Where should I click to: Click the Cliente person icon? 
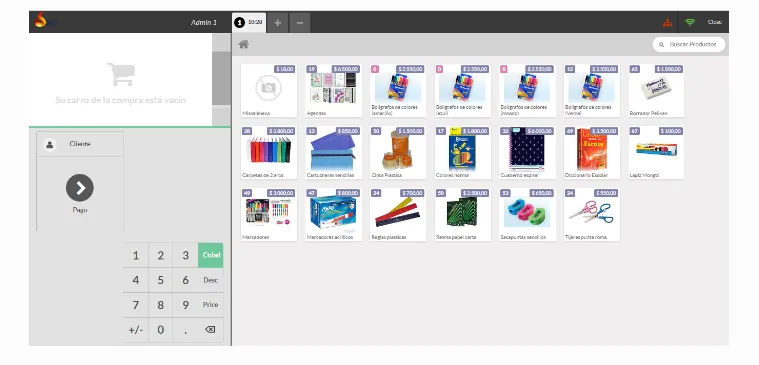tap(49, 144)
